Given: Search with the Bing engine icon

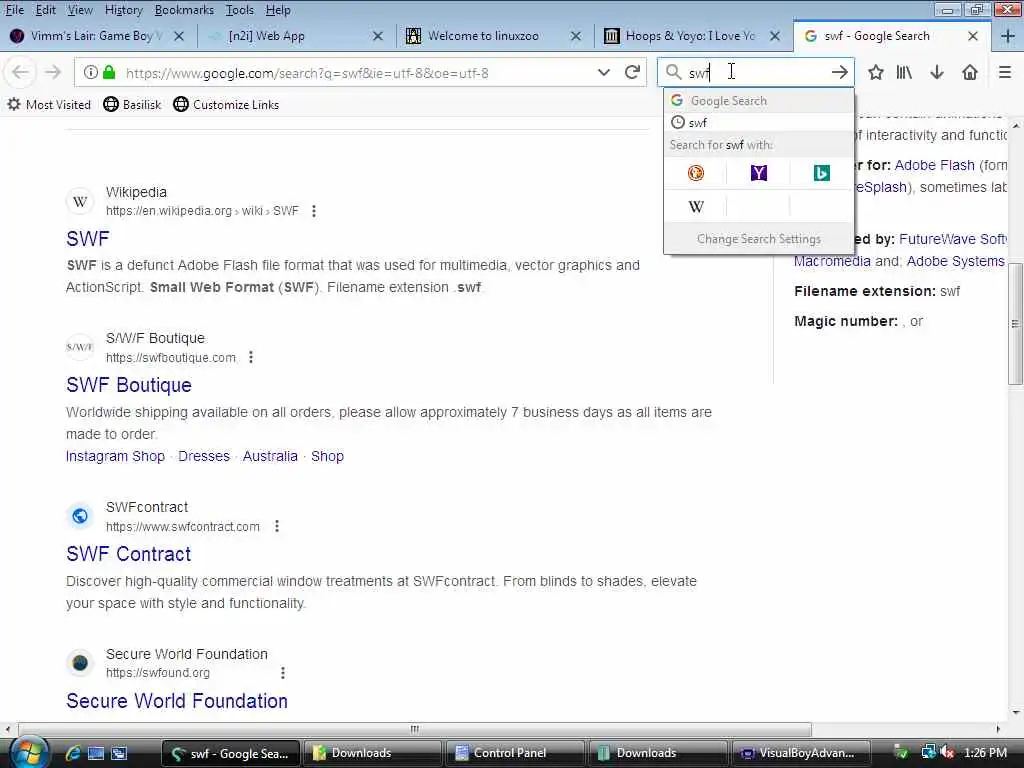Looking at the screenshot, I should [822, 173].
